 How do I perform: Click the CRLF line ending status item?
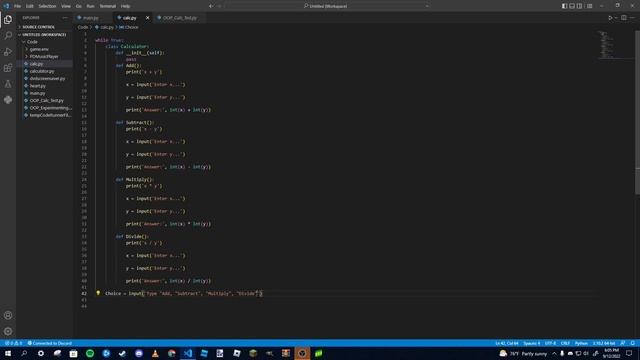tap(565, 343)
